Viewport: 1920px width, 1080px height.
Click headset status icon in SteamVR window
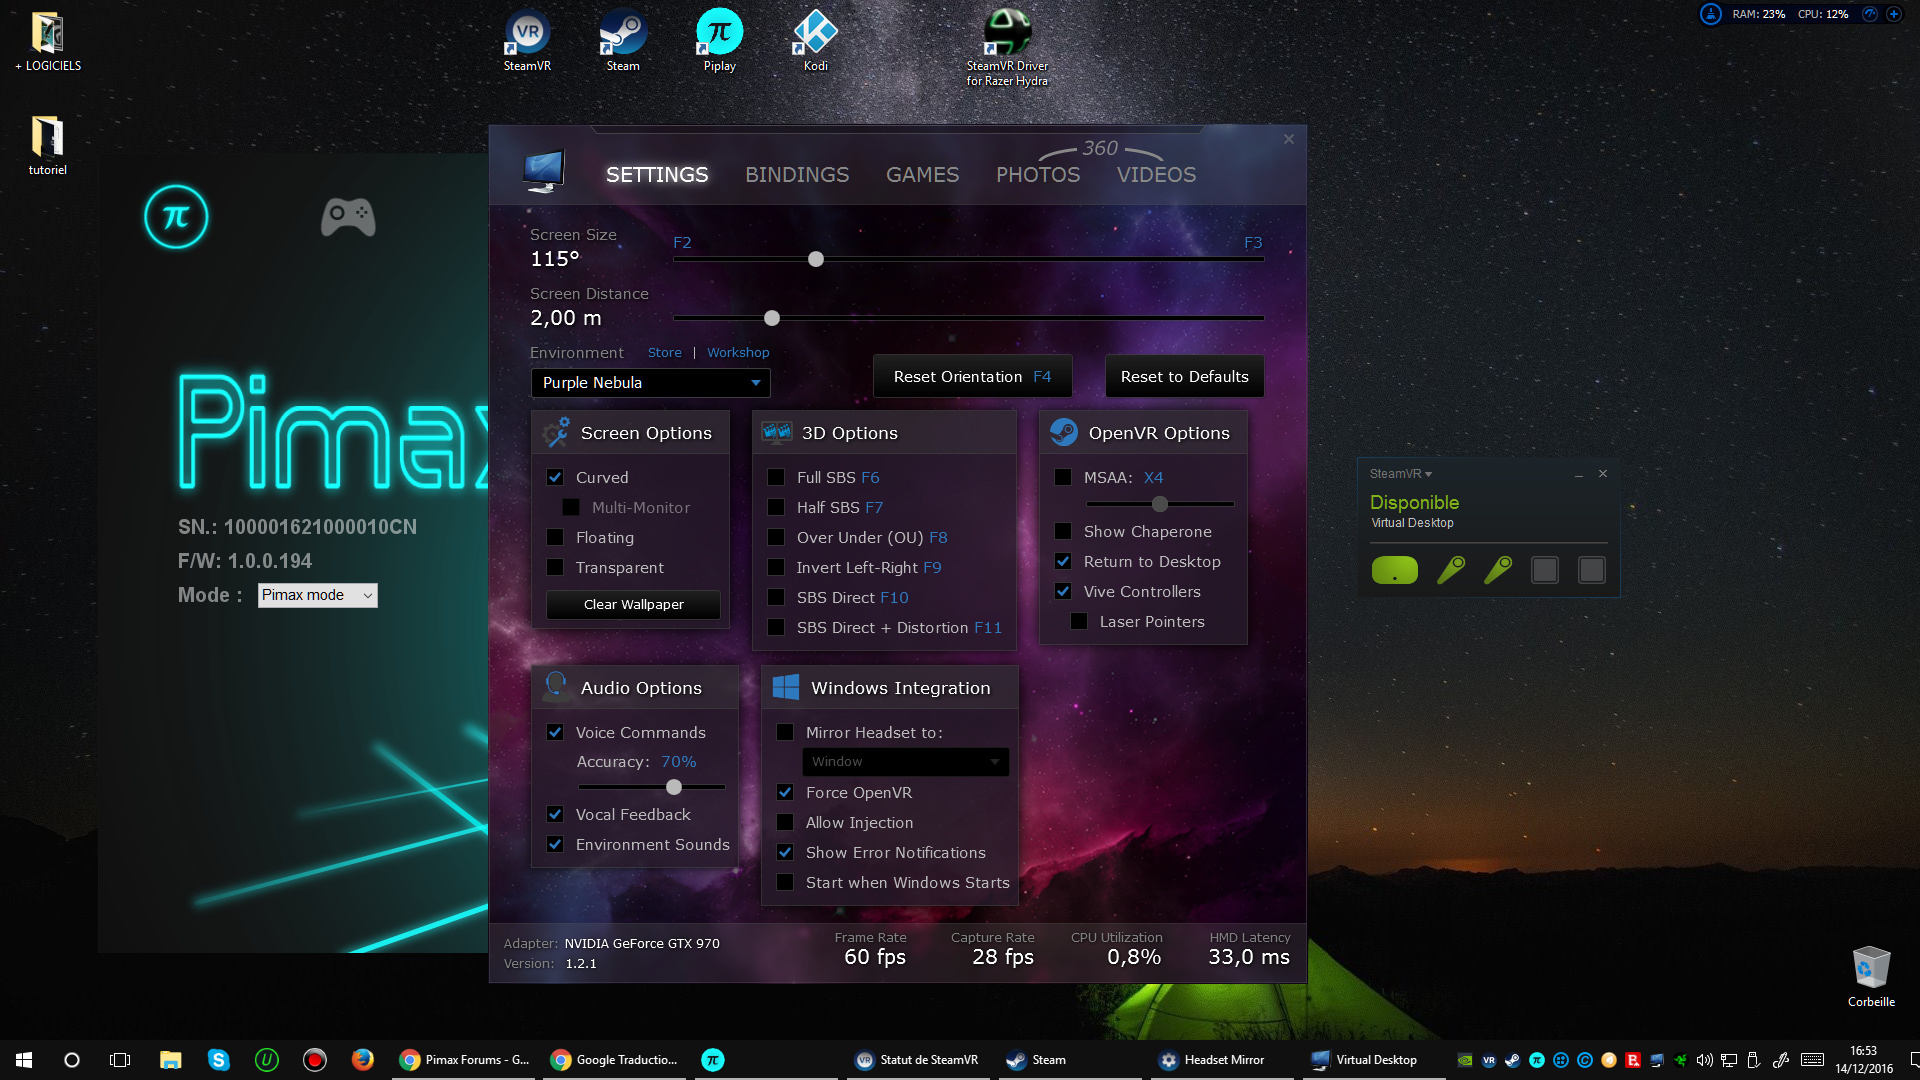(x=1395, y=570)
